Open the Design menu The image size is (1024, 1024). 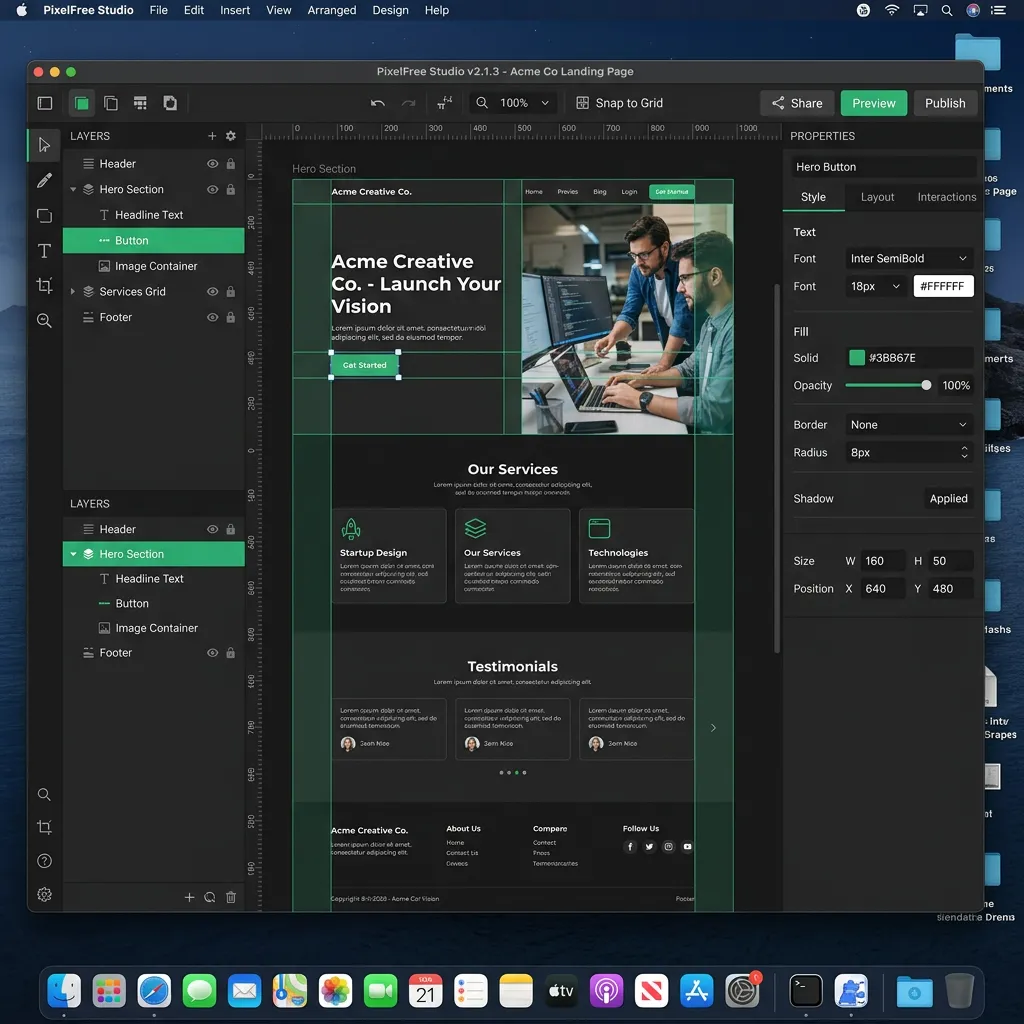coord(391,10)
